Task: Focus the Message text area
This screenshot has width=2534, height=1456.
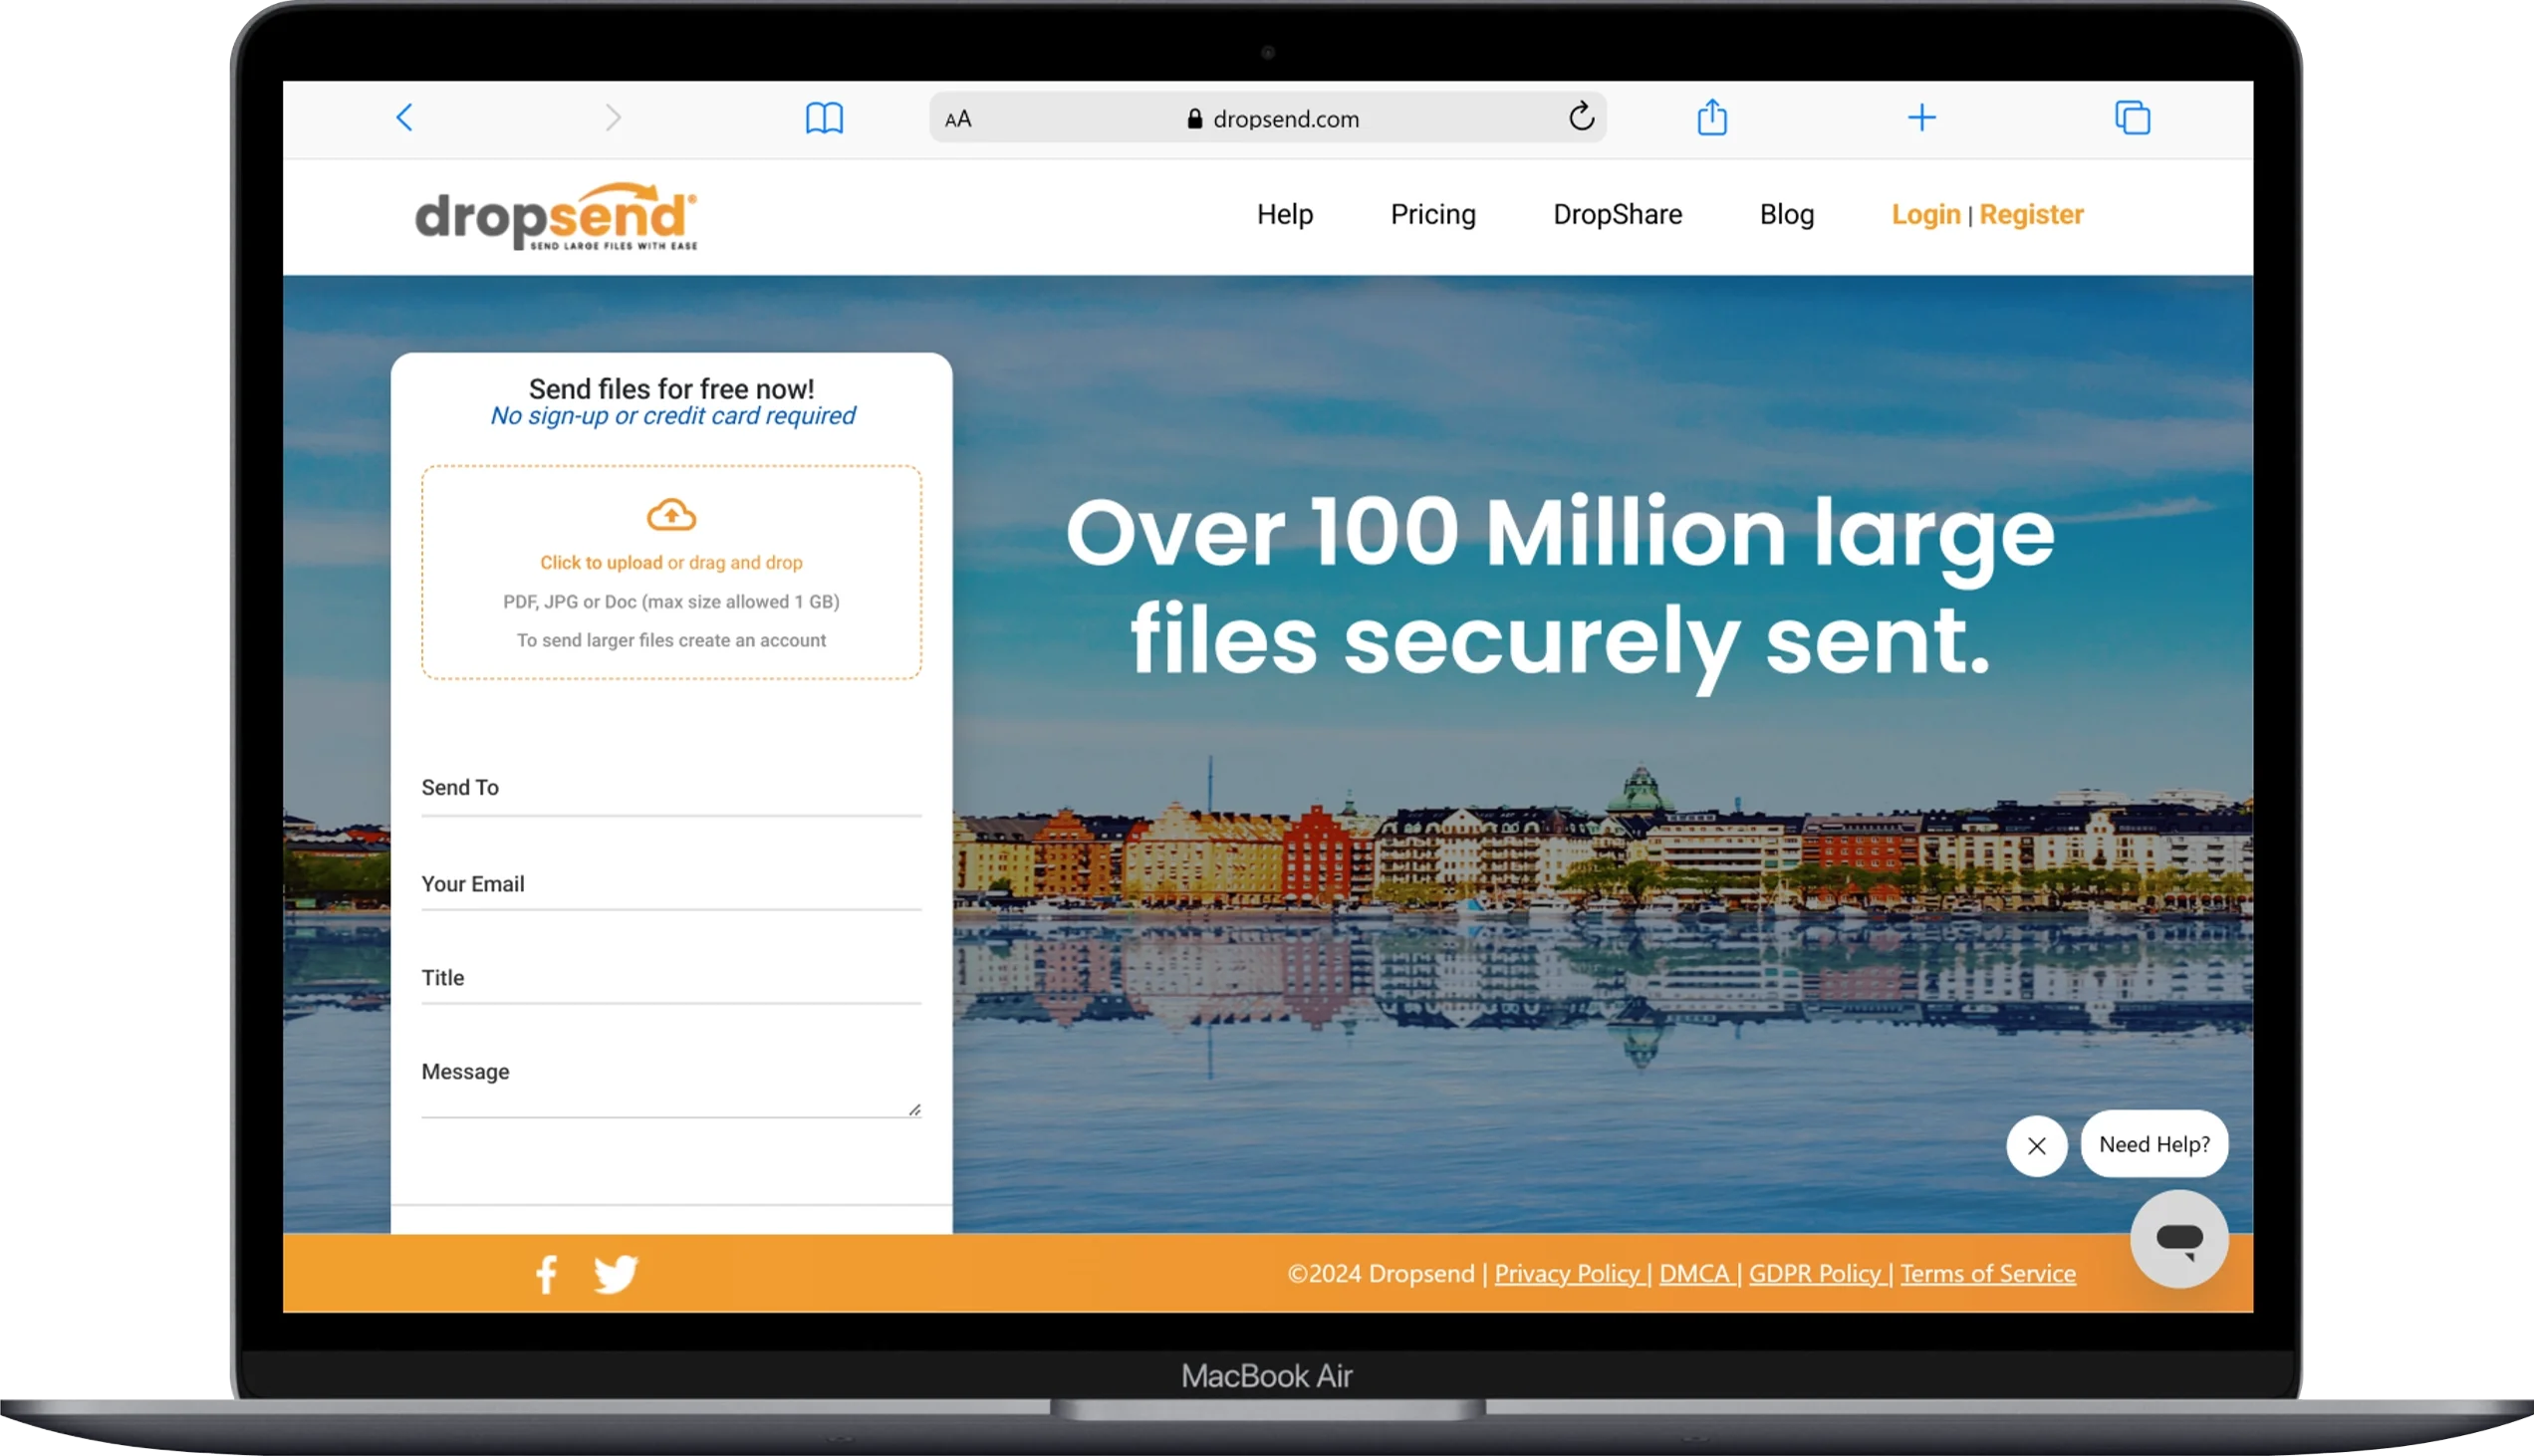Action: (671, 1084)
